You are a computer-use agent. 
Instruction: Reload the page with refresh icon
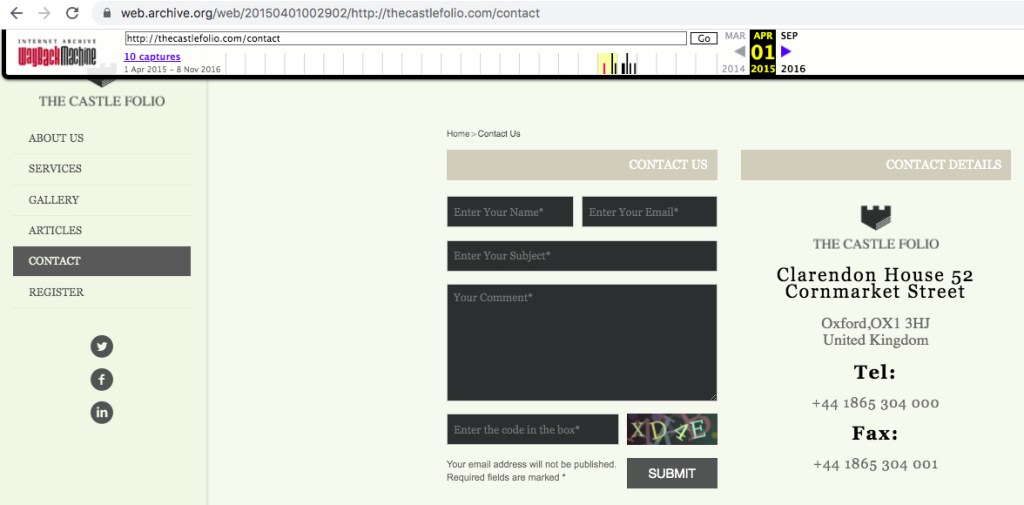click(72, 13)
